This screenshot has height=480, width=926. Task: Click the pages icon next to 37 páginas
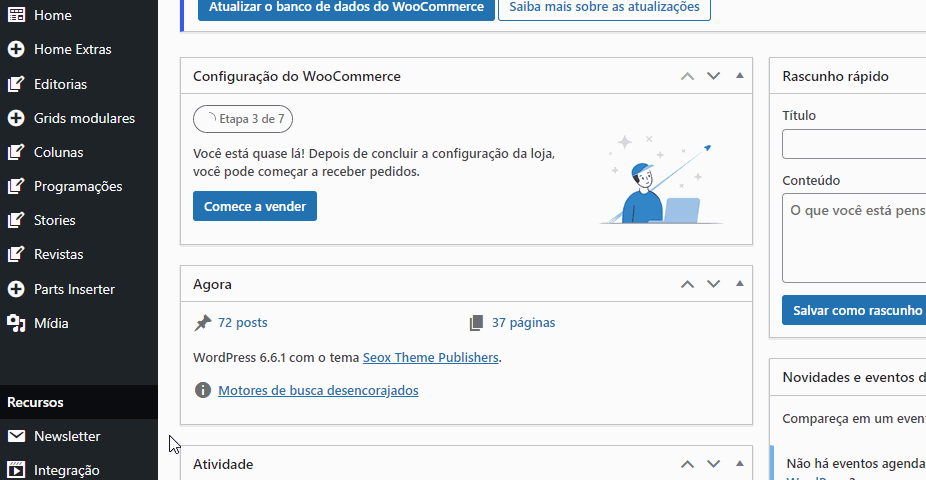[x=476, y=323]
